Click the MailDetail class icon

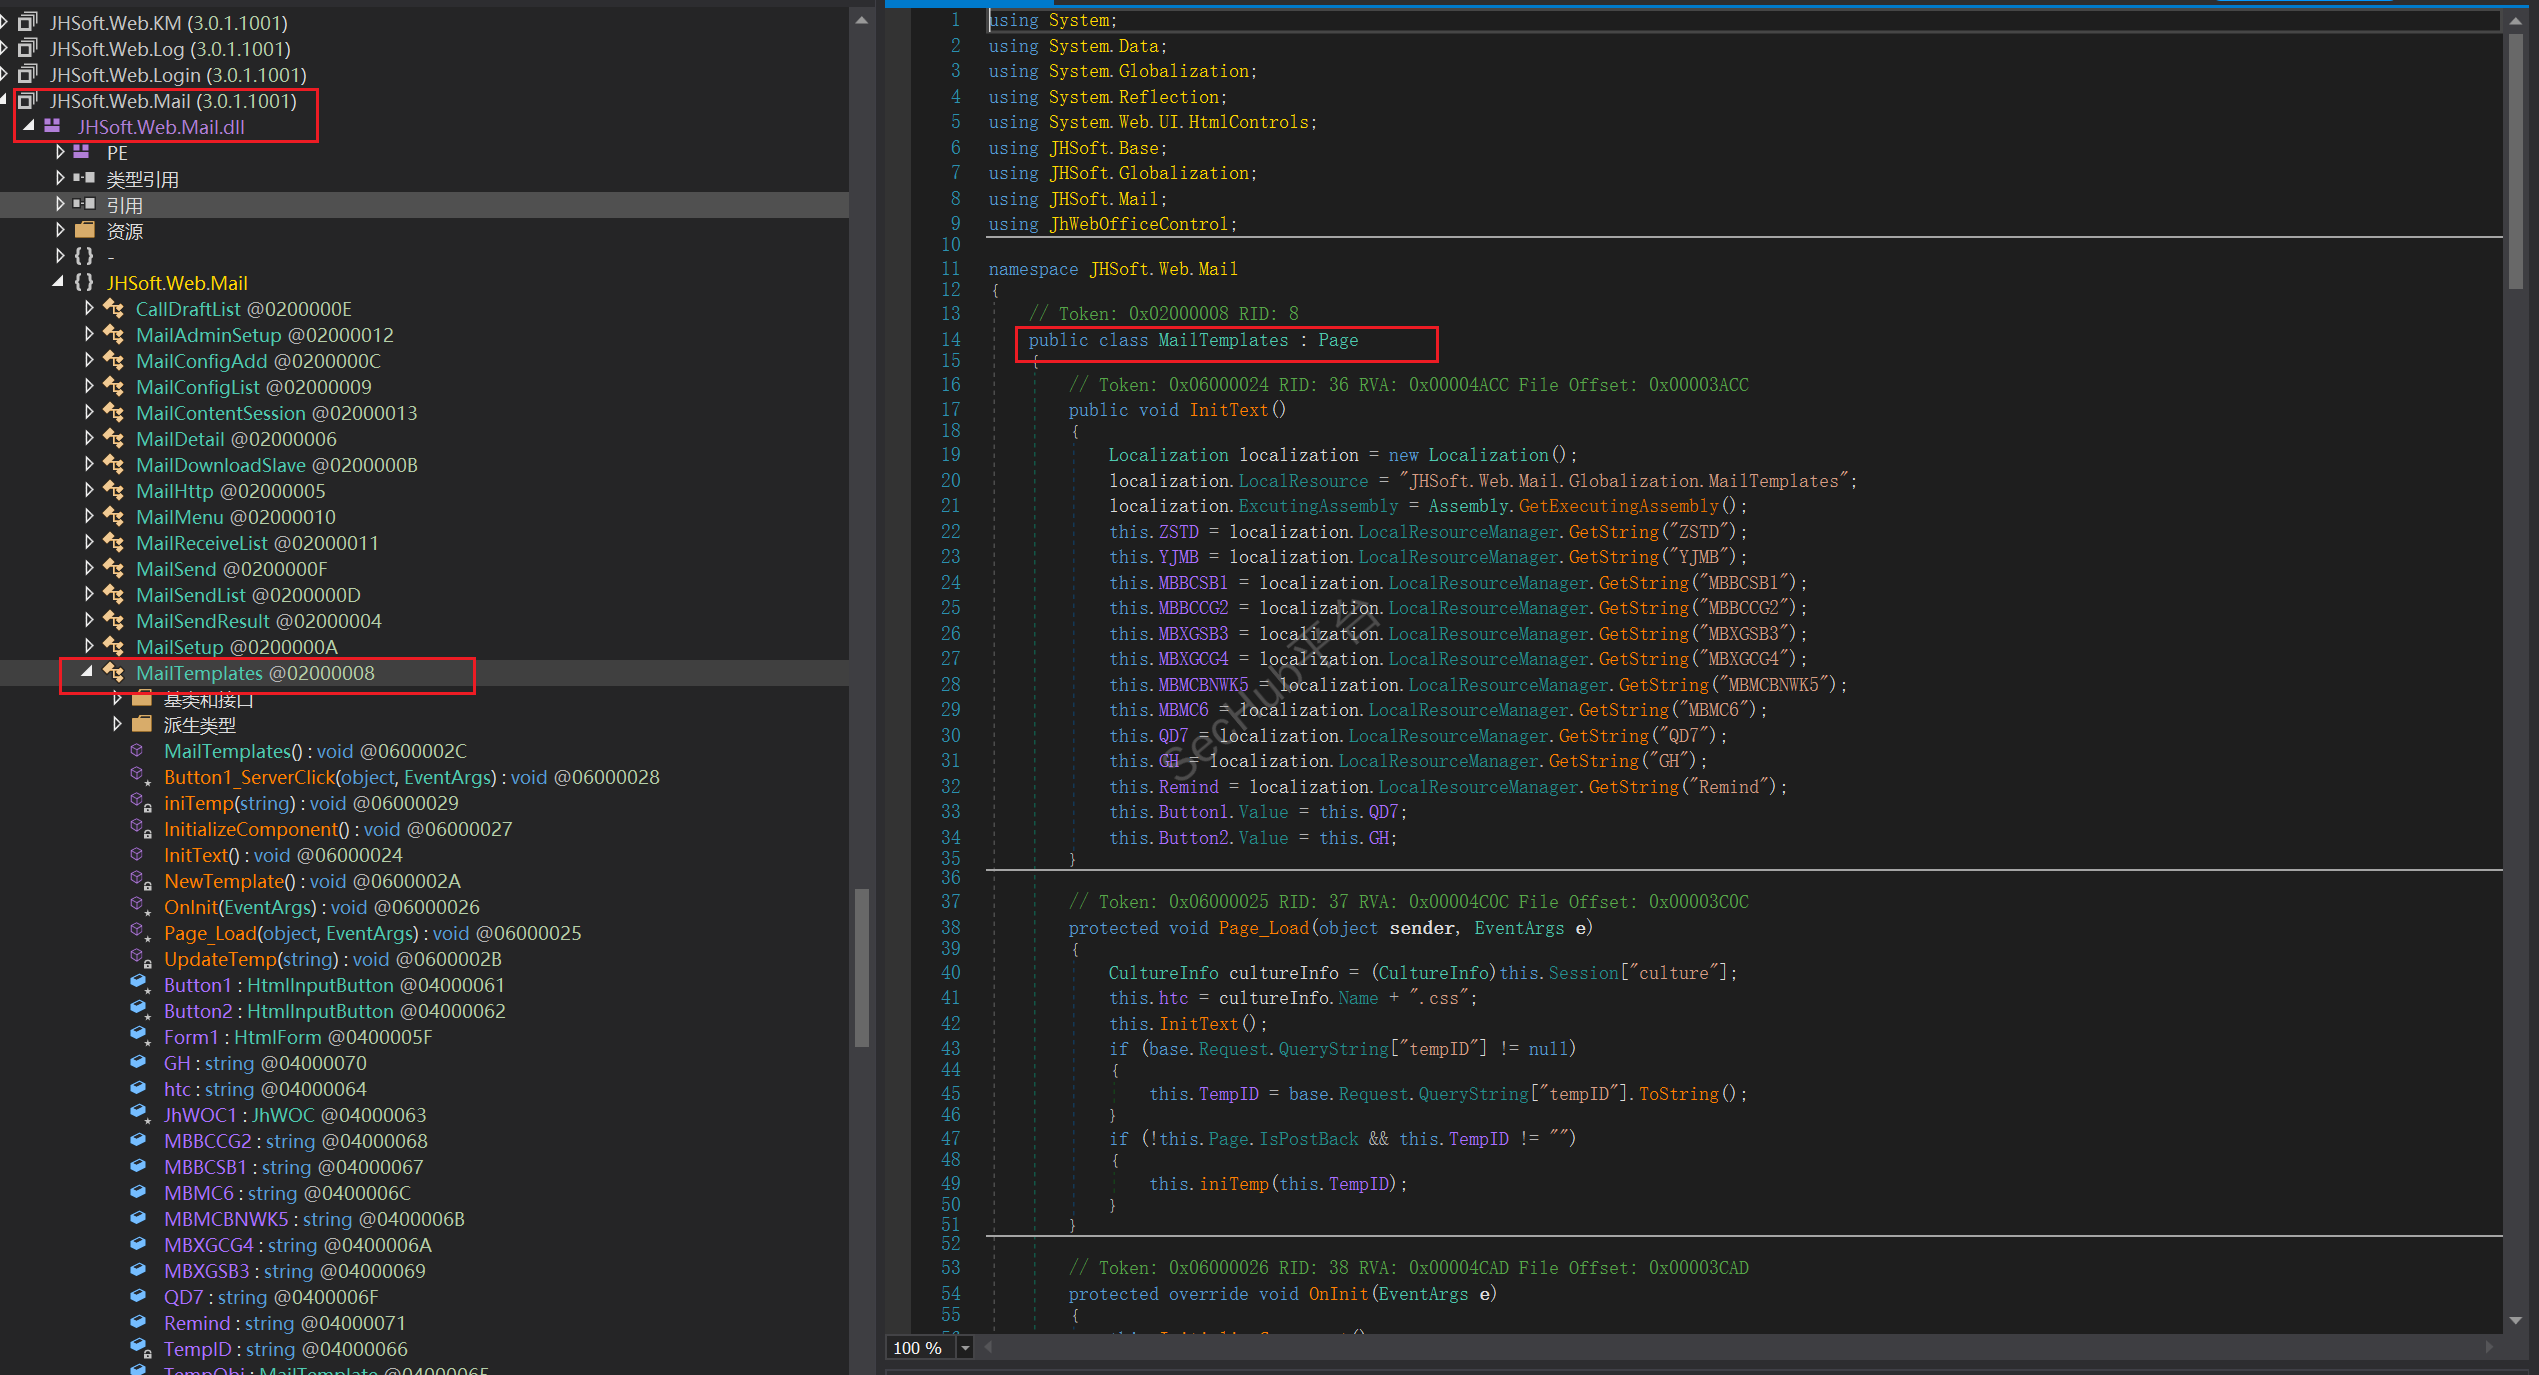[114, 439]
